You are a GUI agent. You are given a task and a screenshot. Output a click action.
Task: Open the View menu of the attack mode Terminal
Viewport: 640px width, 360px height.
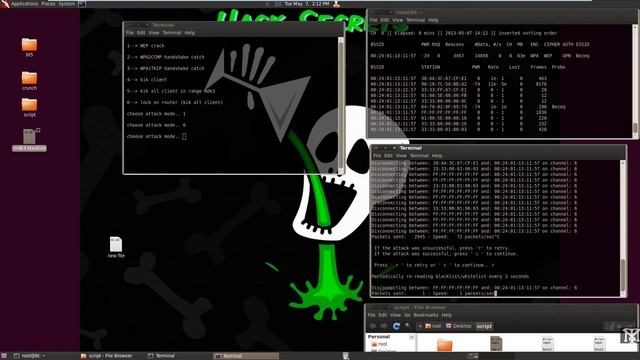pos(154,33)
